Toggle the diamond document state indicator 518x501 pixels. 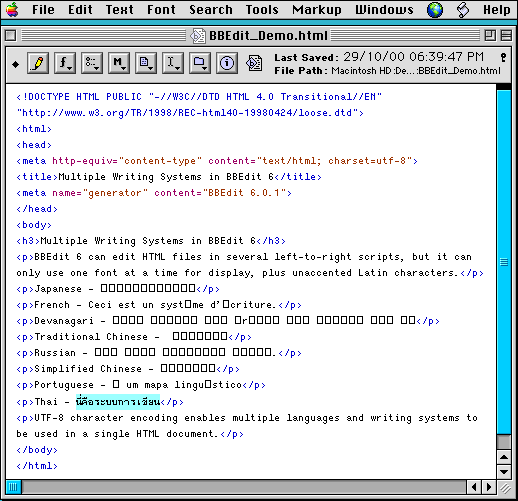click(x=15, y=64)
